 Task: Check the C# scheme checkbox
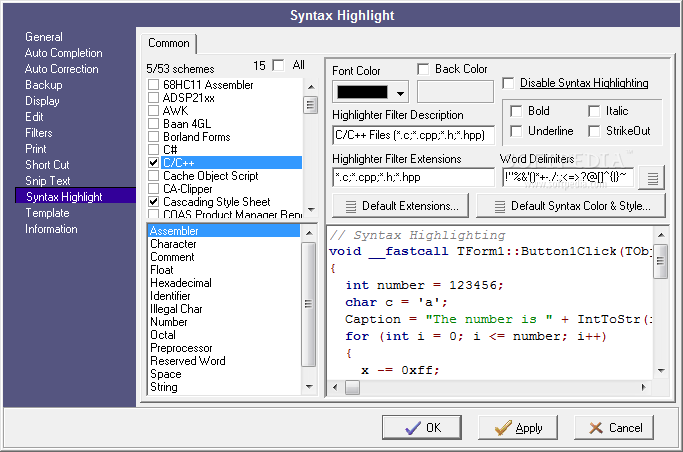[153, 149]
